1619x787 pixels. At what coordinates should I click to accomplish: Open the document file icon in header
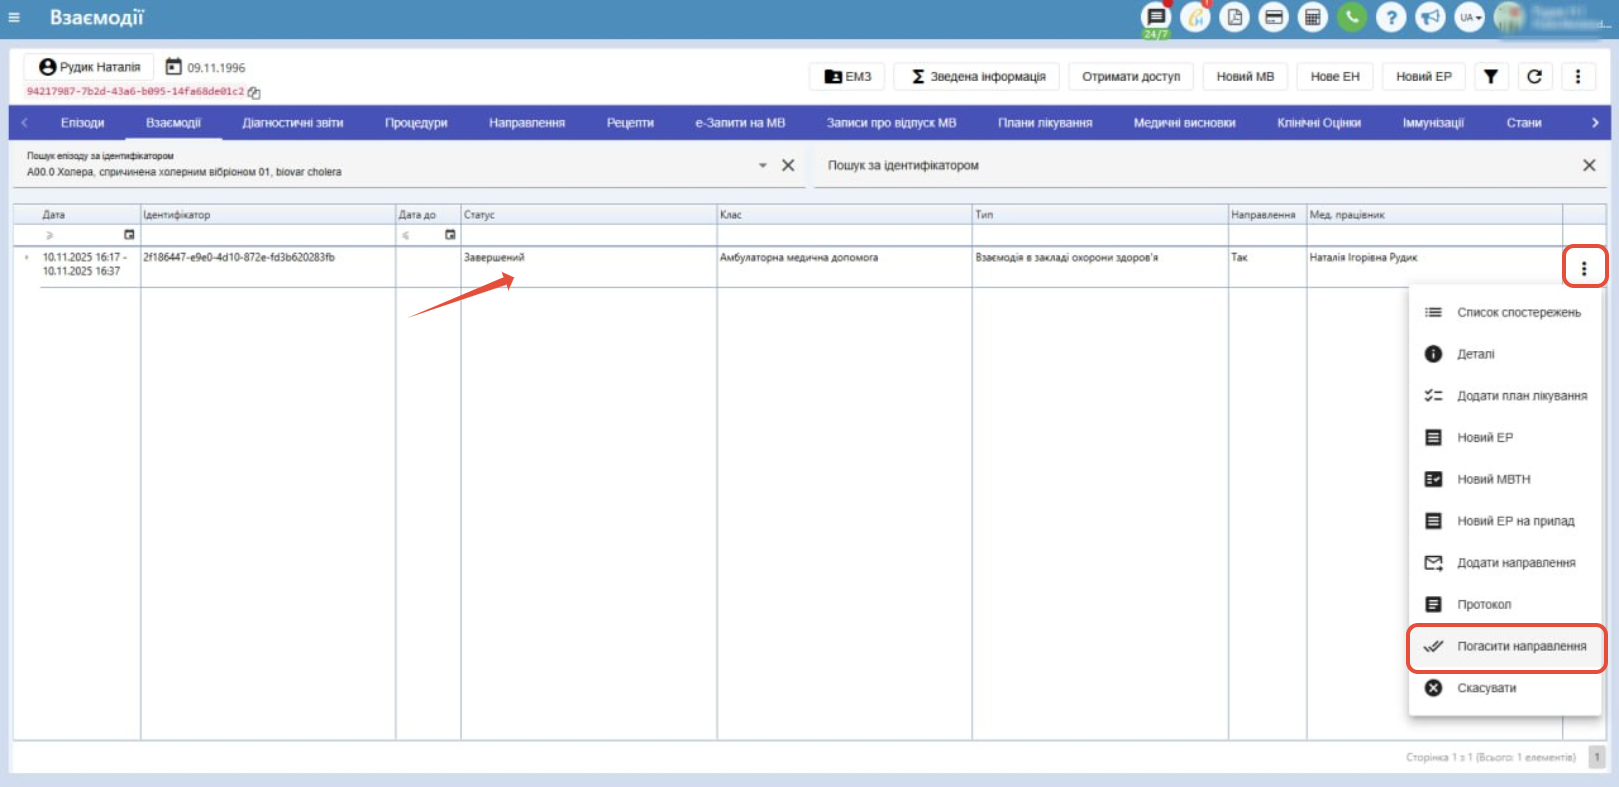[x=1235, y=17]
